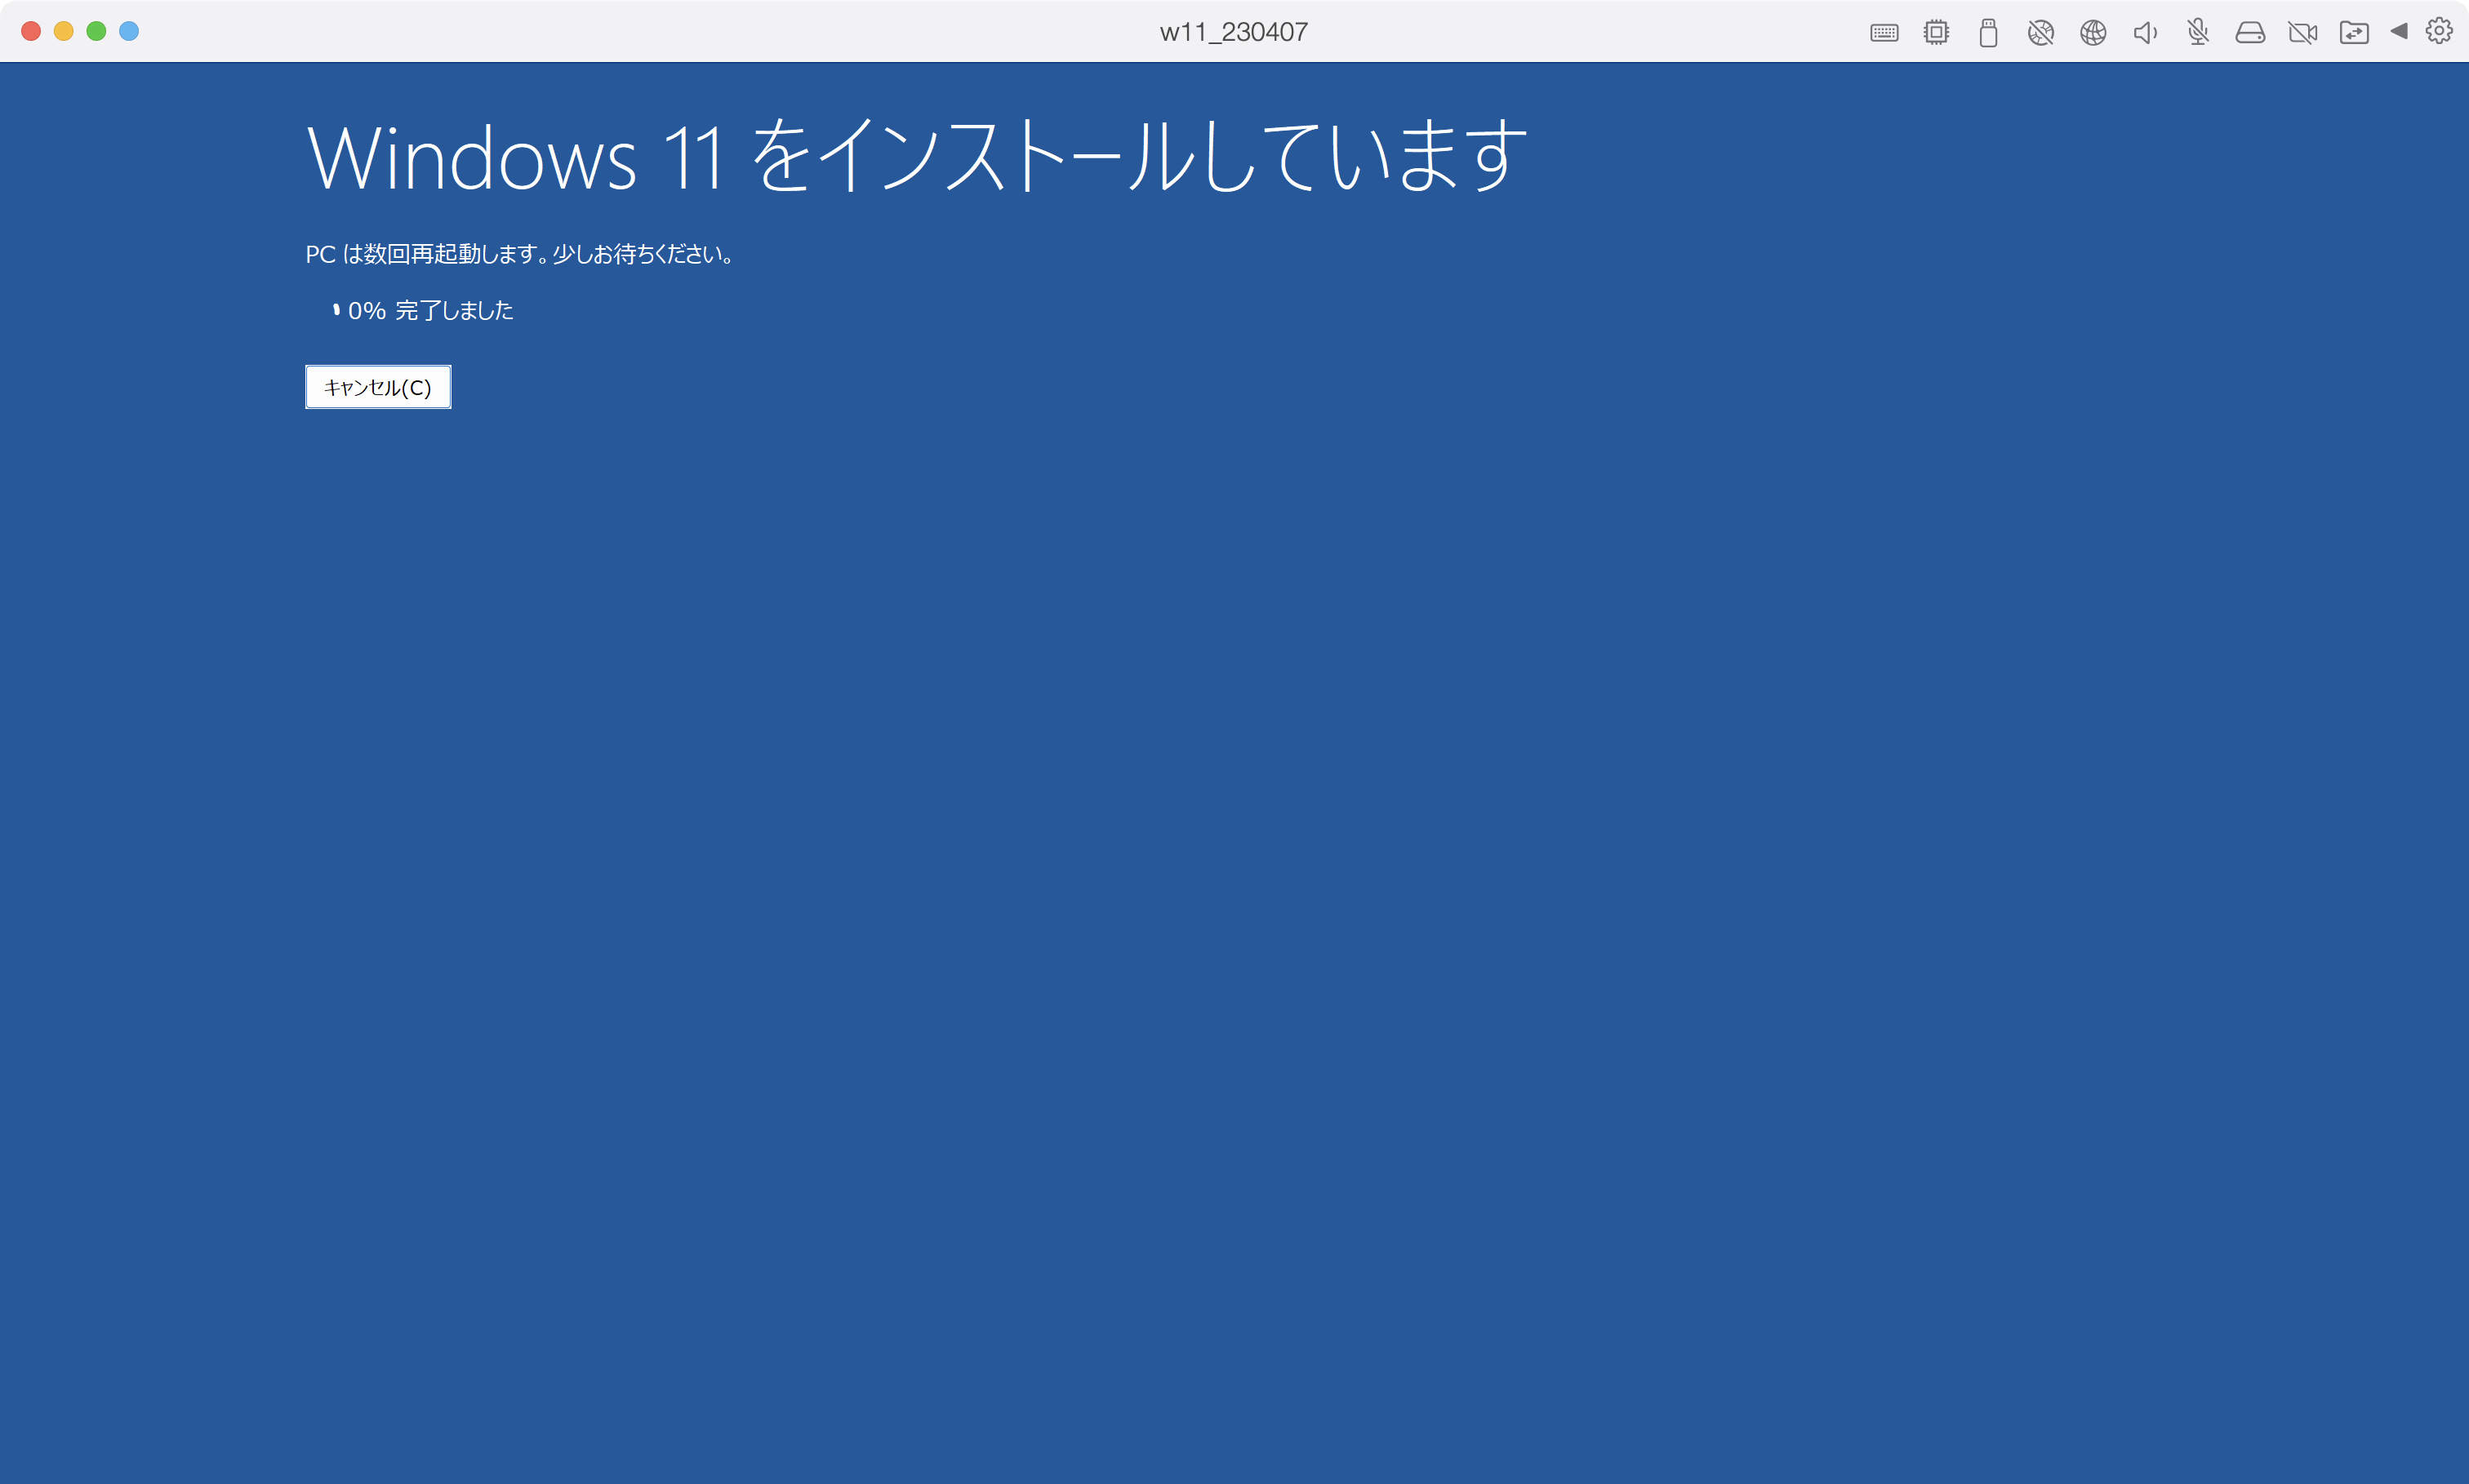
Task: Open the hard disk drive icon
Action: (x=2250, y=33)
